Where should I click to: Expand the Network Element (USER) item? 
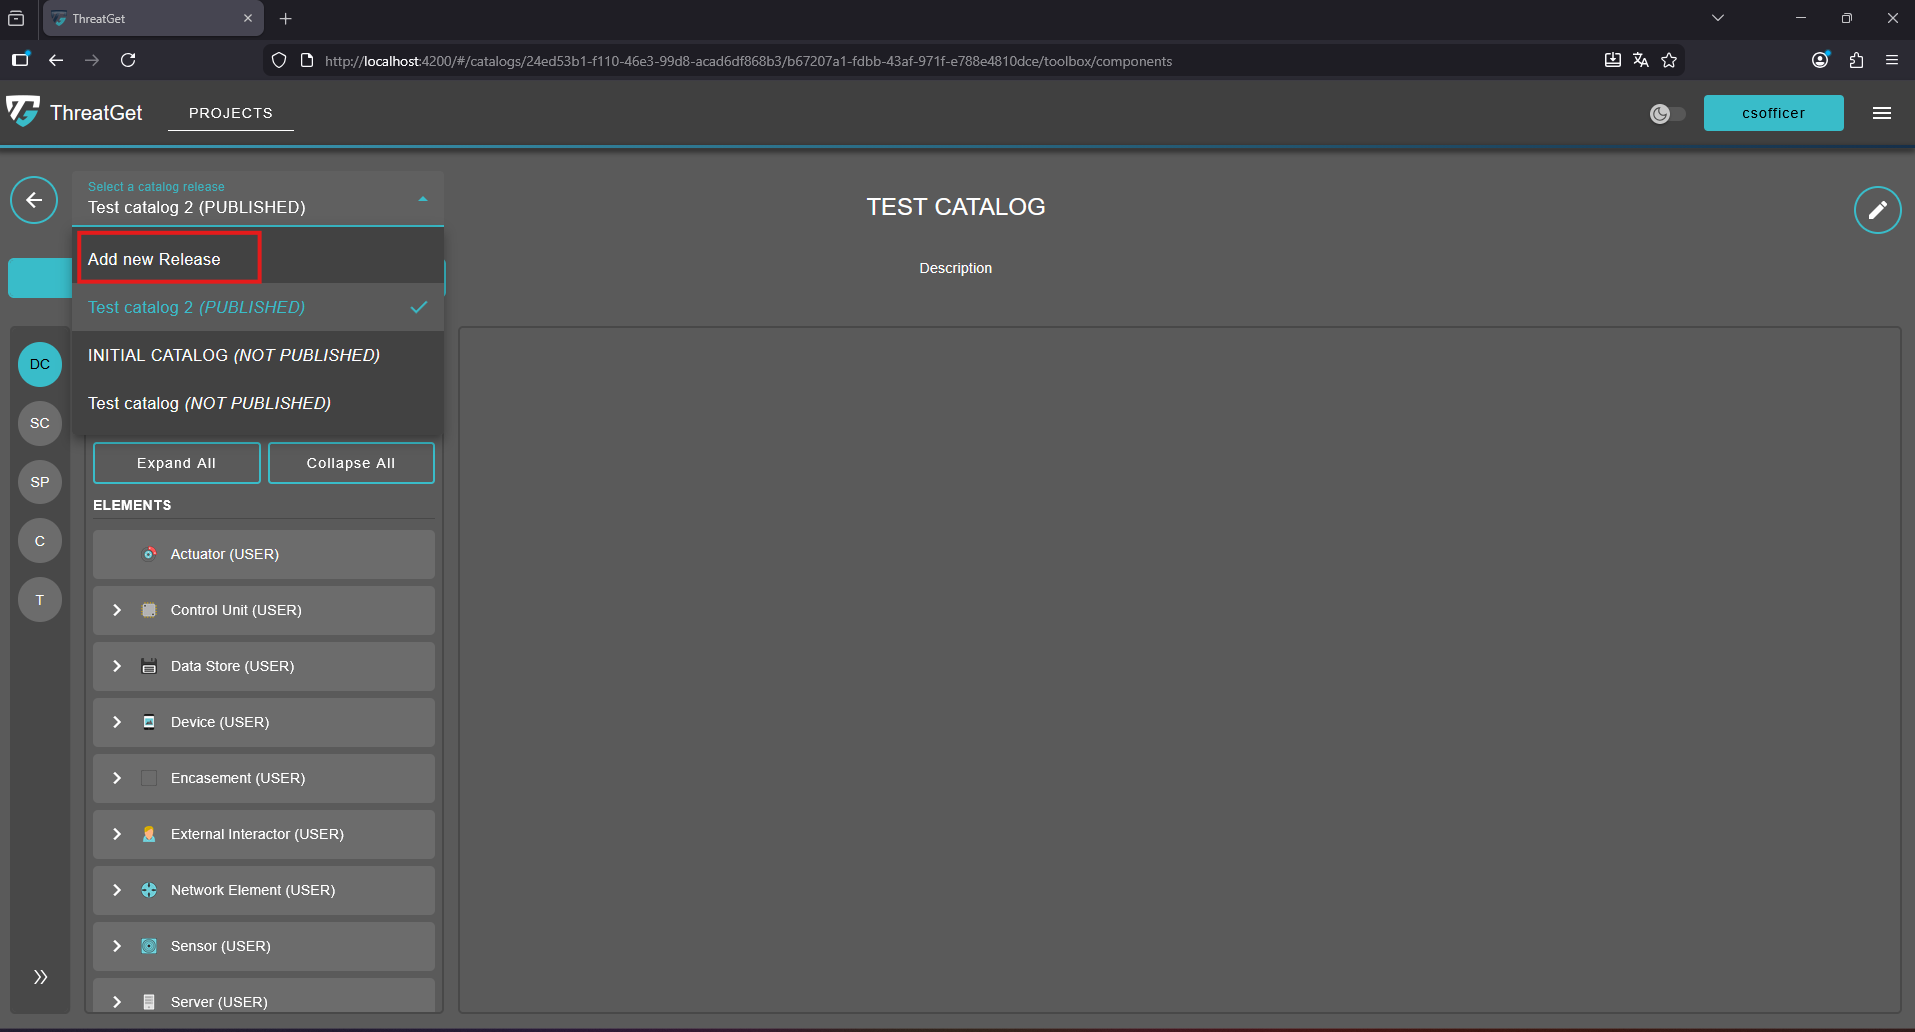[x=117, y=890]
